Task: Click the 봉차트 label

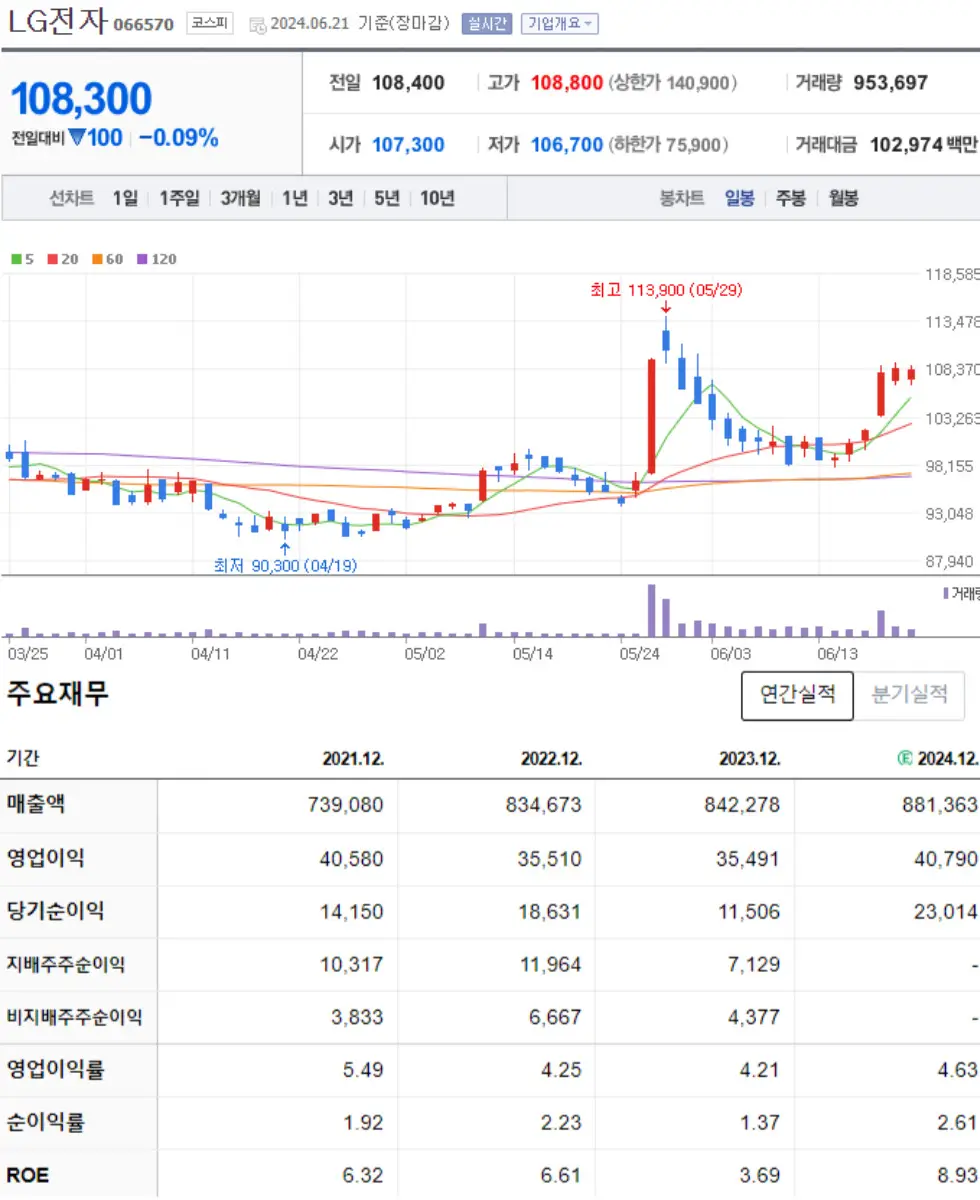Action: (x=682, y=198)
